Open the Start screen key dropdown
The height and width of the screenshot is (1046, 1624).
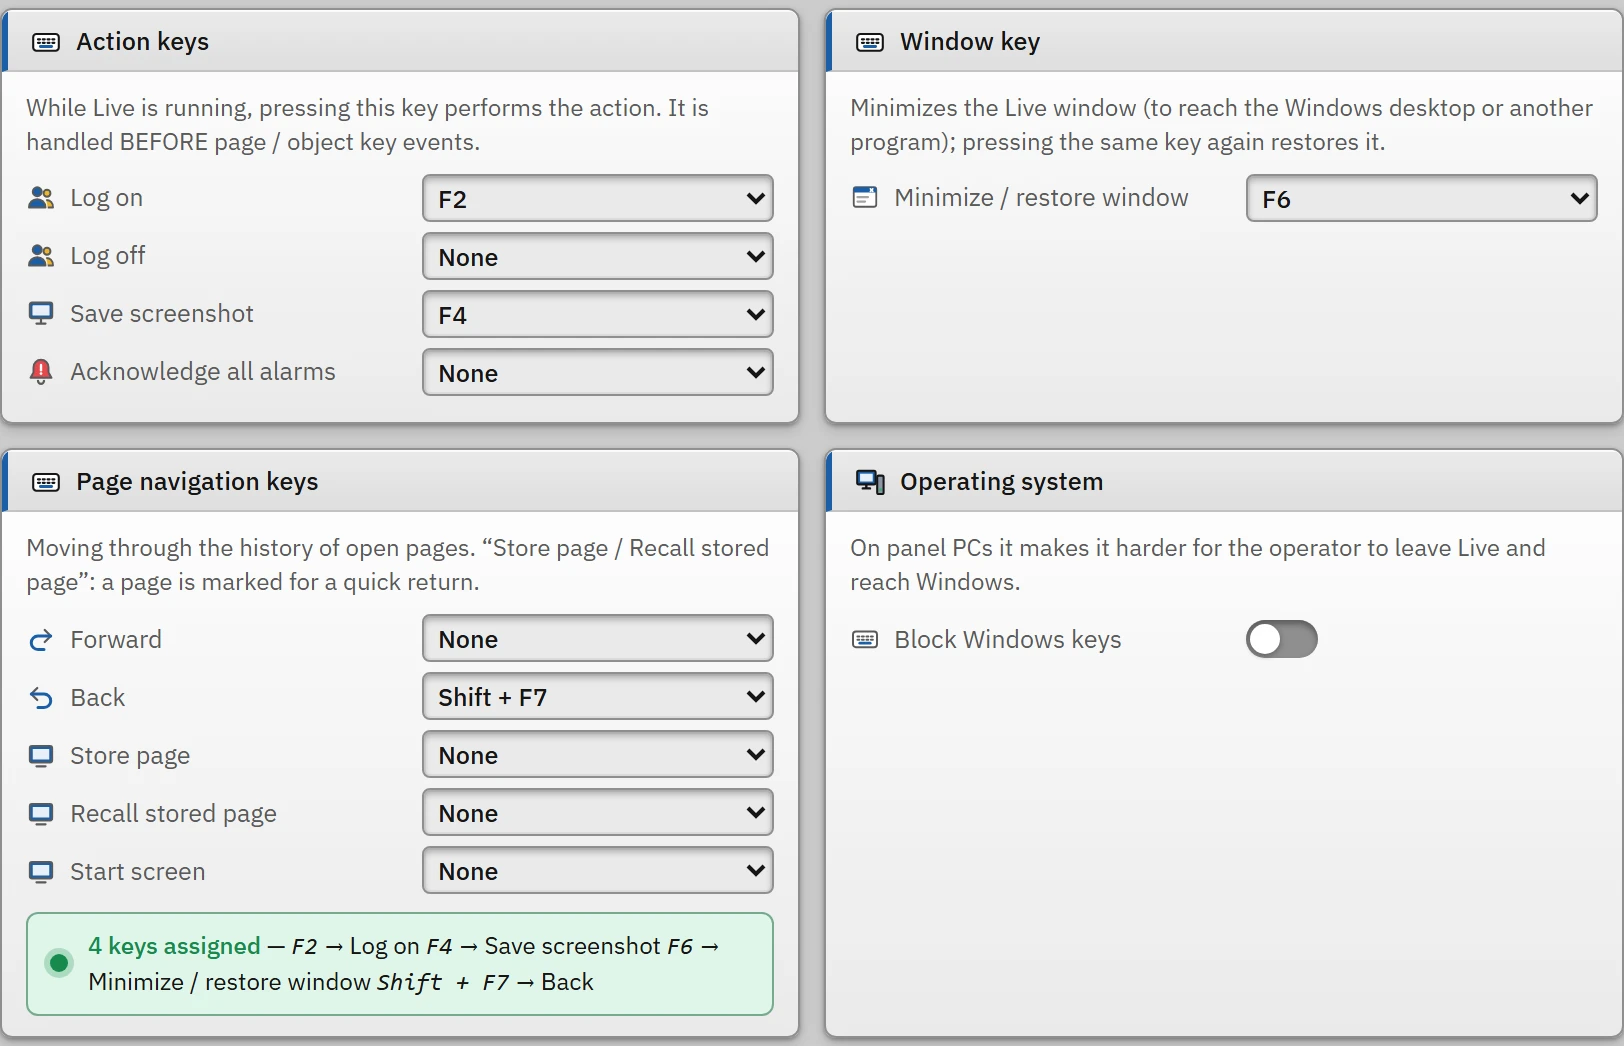click(598, 870)
